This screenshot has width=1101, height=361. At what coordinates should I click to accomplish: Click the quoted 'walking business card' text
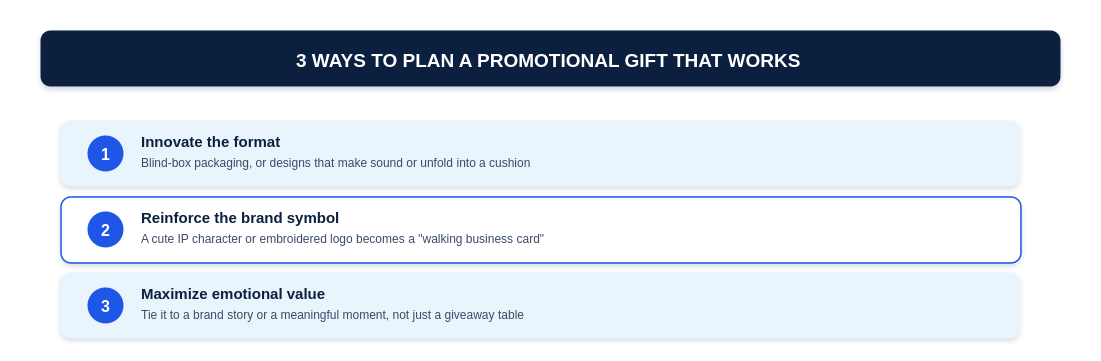click(x=481, y=239)
